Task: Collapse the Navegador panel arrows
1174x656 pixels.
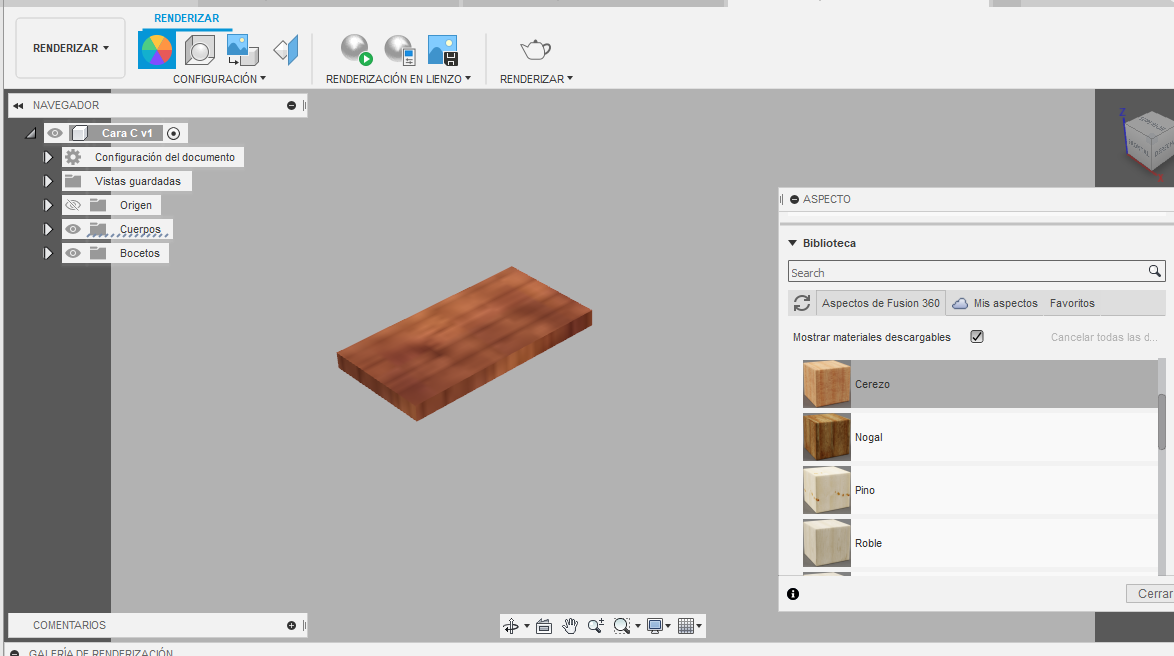Action: (x=18, y=106)
